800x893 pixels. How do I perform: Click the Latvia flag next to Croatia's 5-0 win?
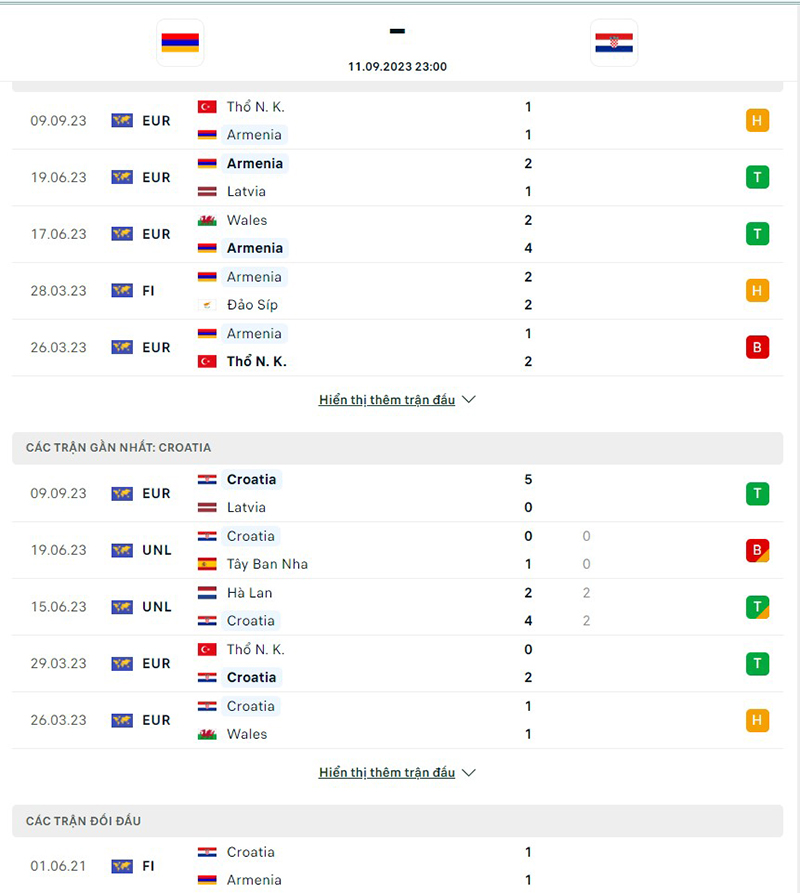coord(206,507)
